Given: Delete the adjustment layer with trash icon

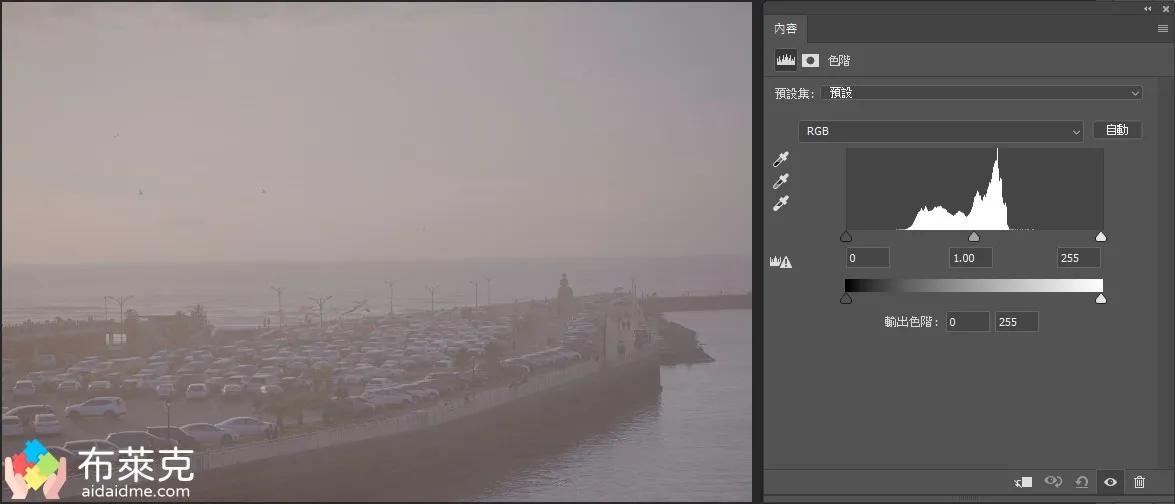Looking at the screenshot, I should pyautogui.click(x=1139, y=482).
